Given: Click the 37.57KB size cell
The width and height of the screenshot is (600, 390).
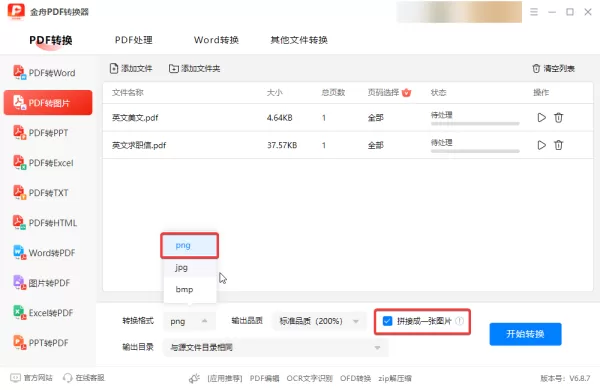Looking at the screenshot, I should (282, 145).
